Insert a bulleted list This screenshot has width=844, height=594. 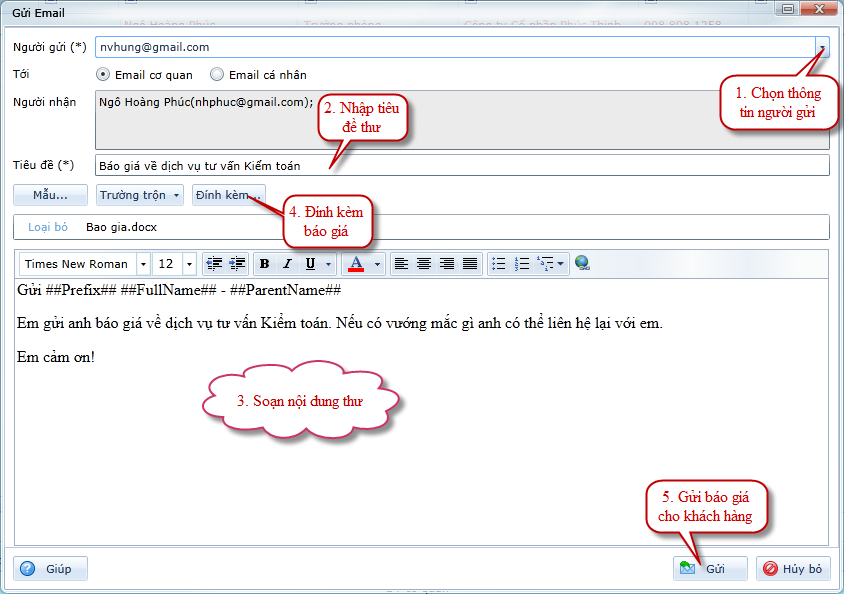499,264
